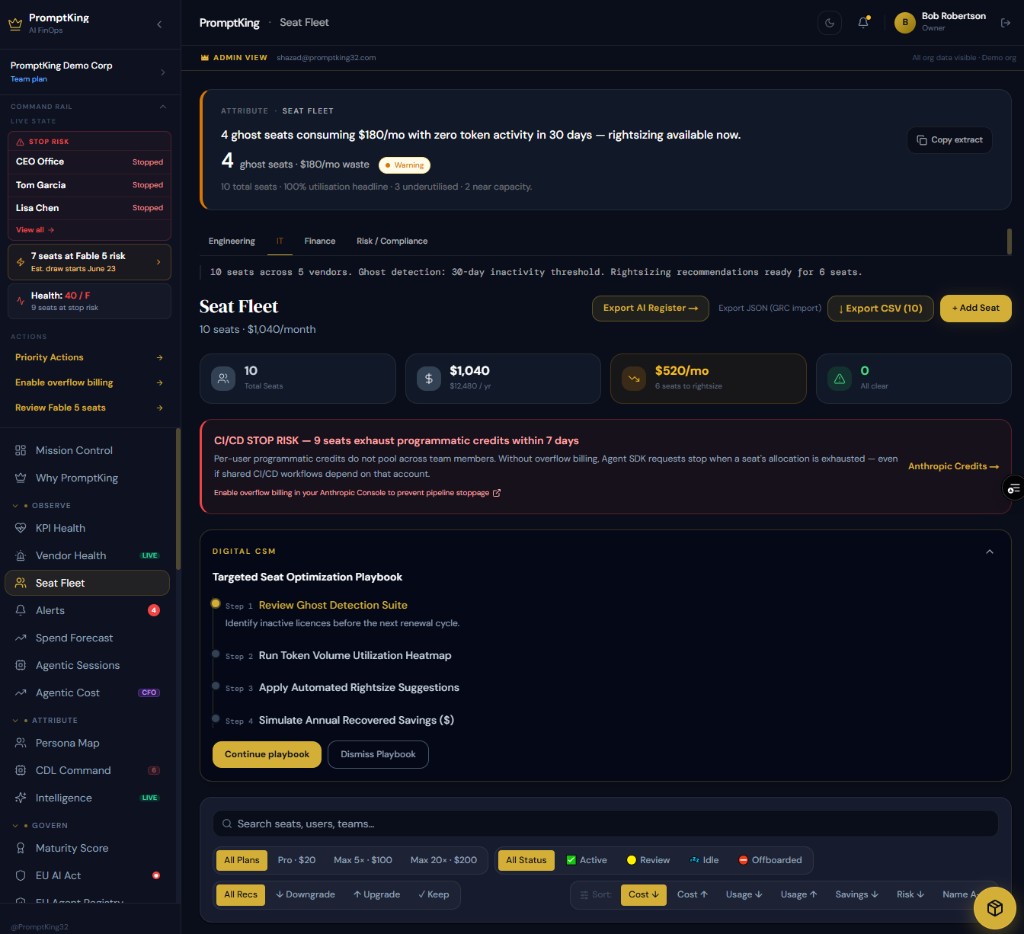The height and width of the screenshot is (934, 1024).
Task: Click the sidebar scrollbar
Action: [178, 498]
